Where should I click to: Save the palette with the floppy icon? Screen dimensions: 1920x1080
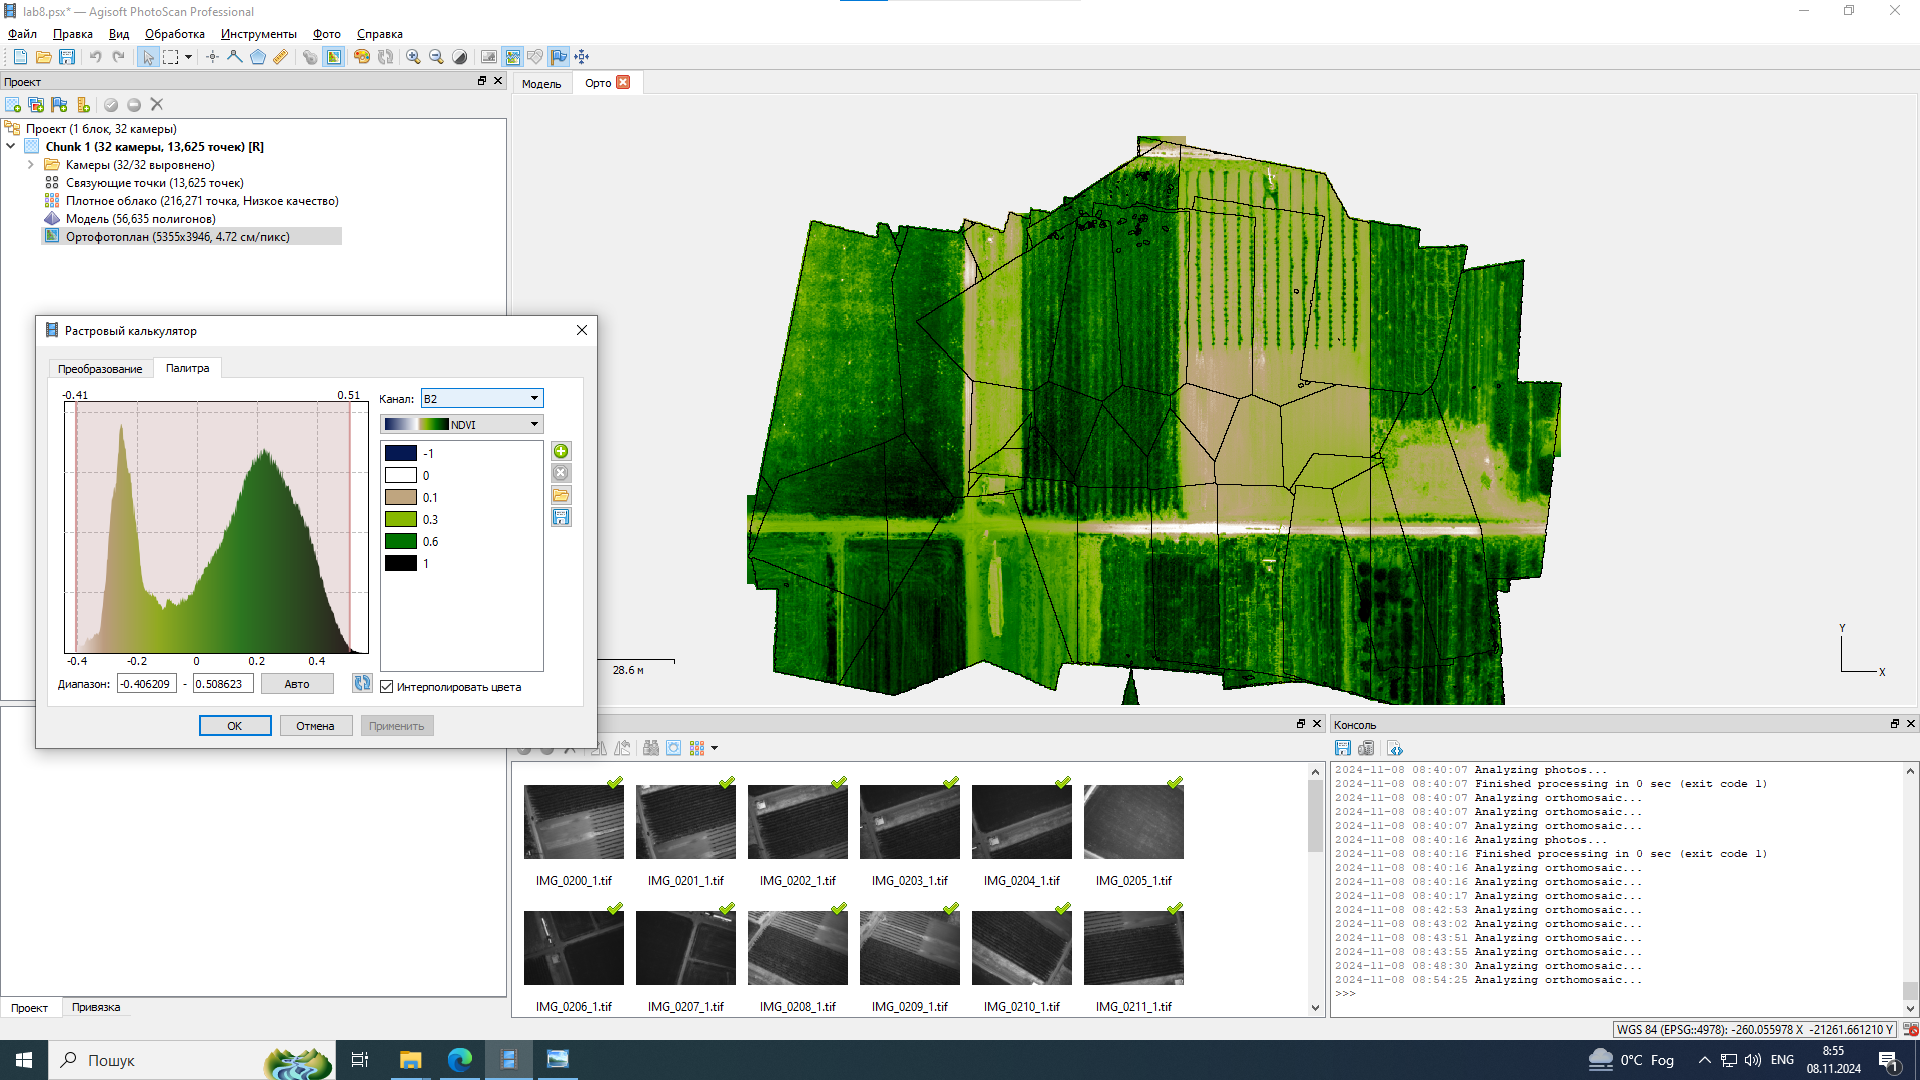(x=561, y=517)
